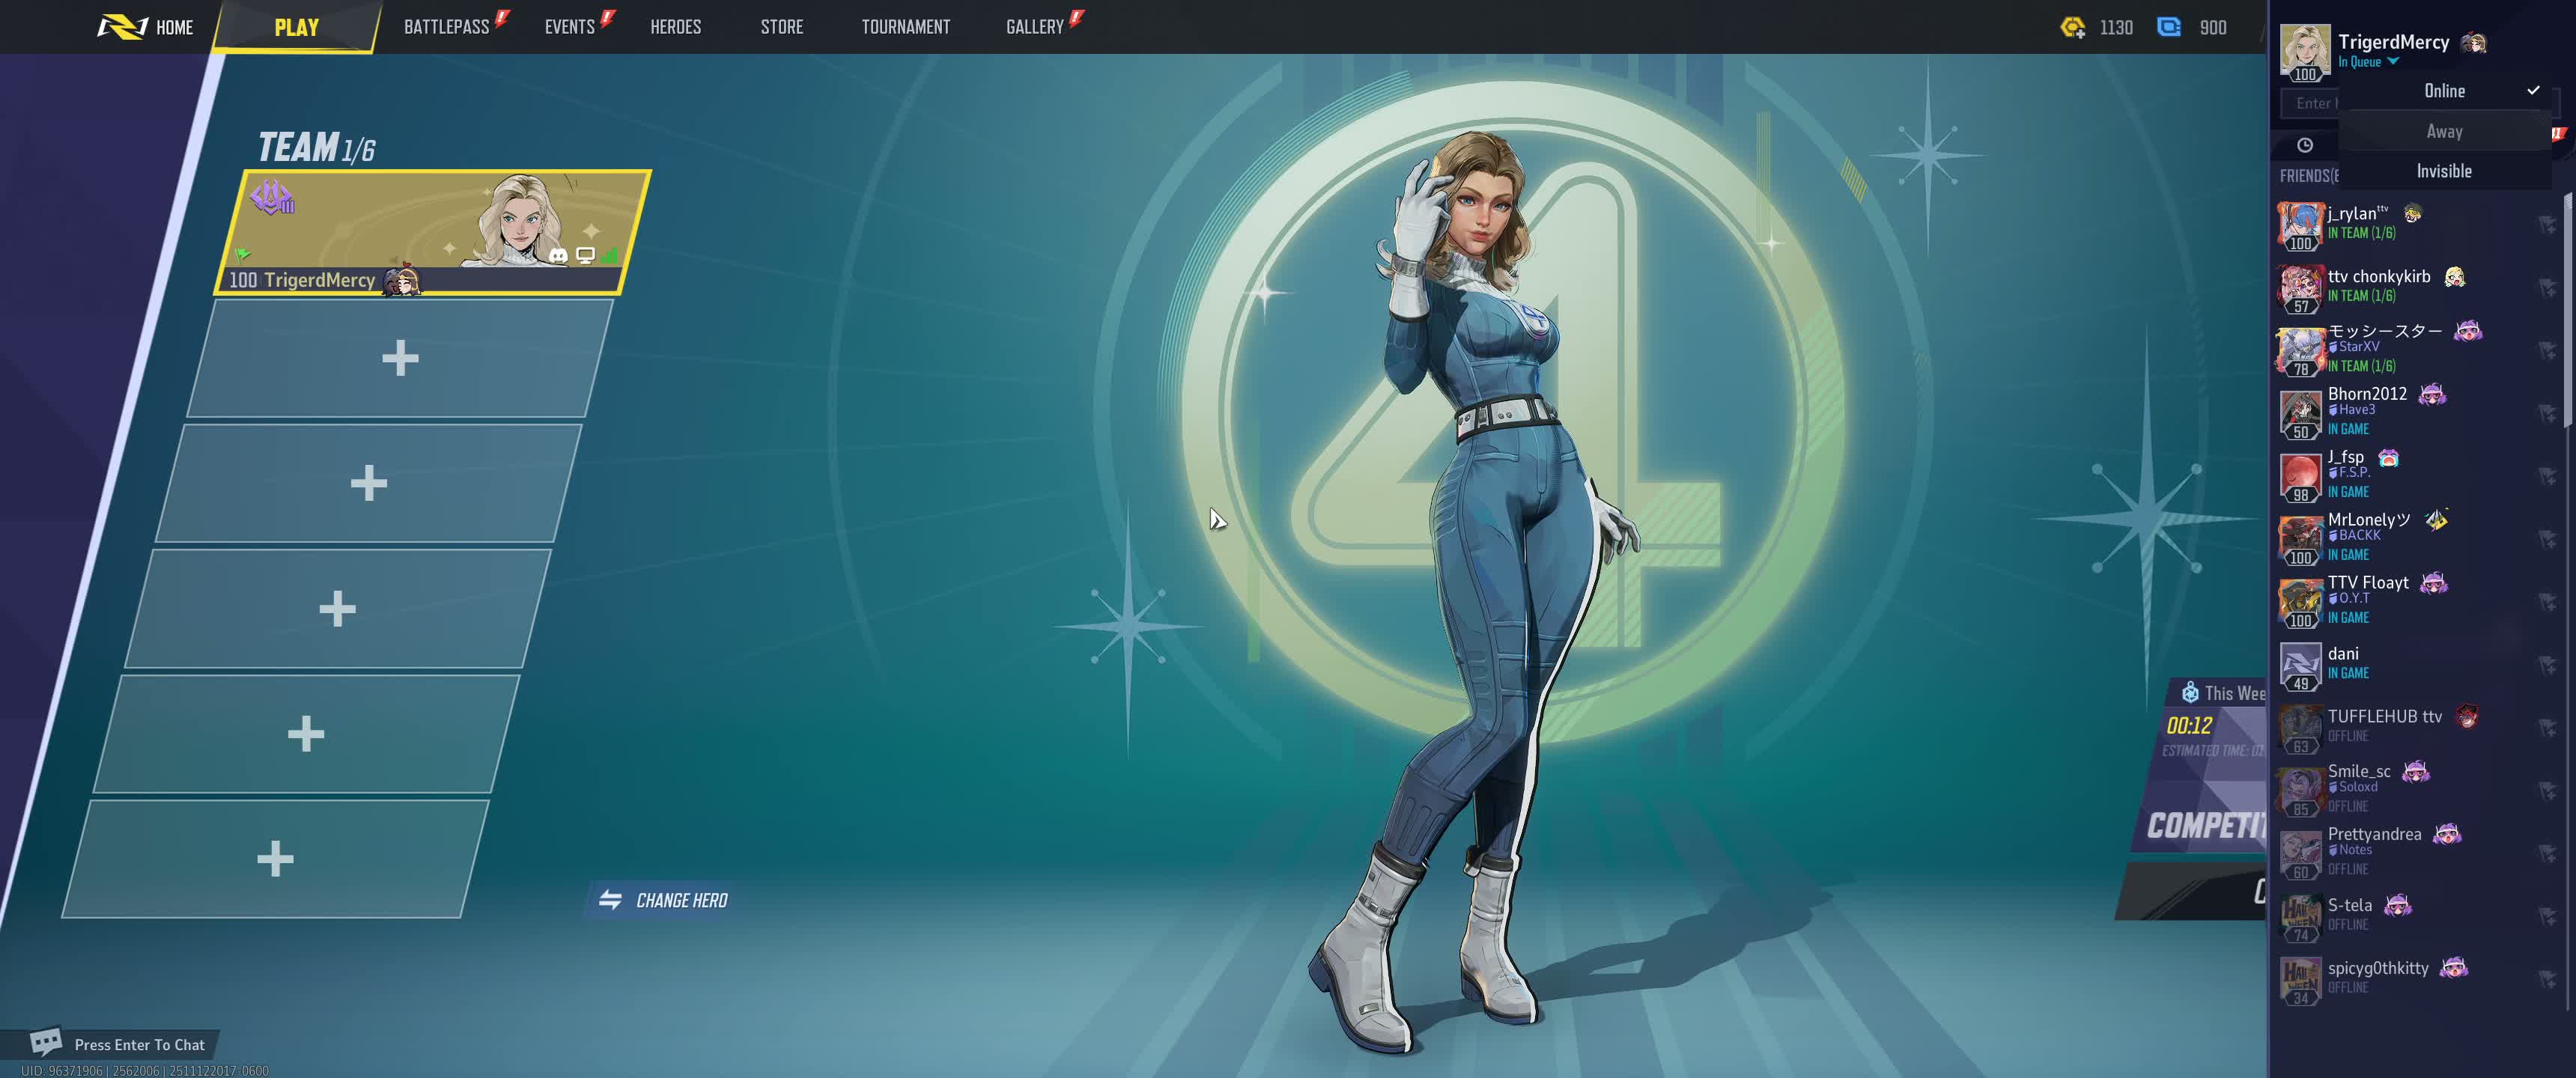This screenshot has width=2576, height=1078.
Task: Click the friends list scrollbar
Action: 2568,310
